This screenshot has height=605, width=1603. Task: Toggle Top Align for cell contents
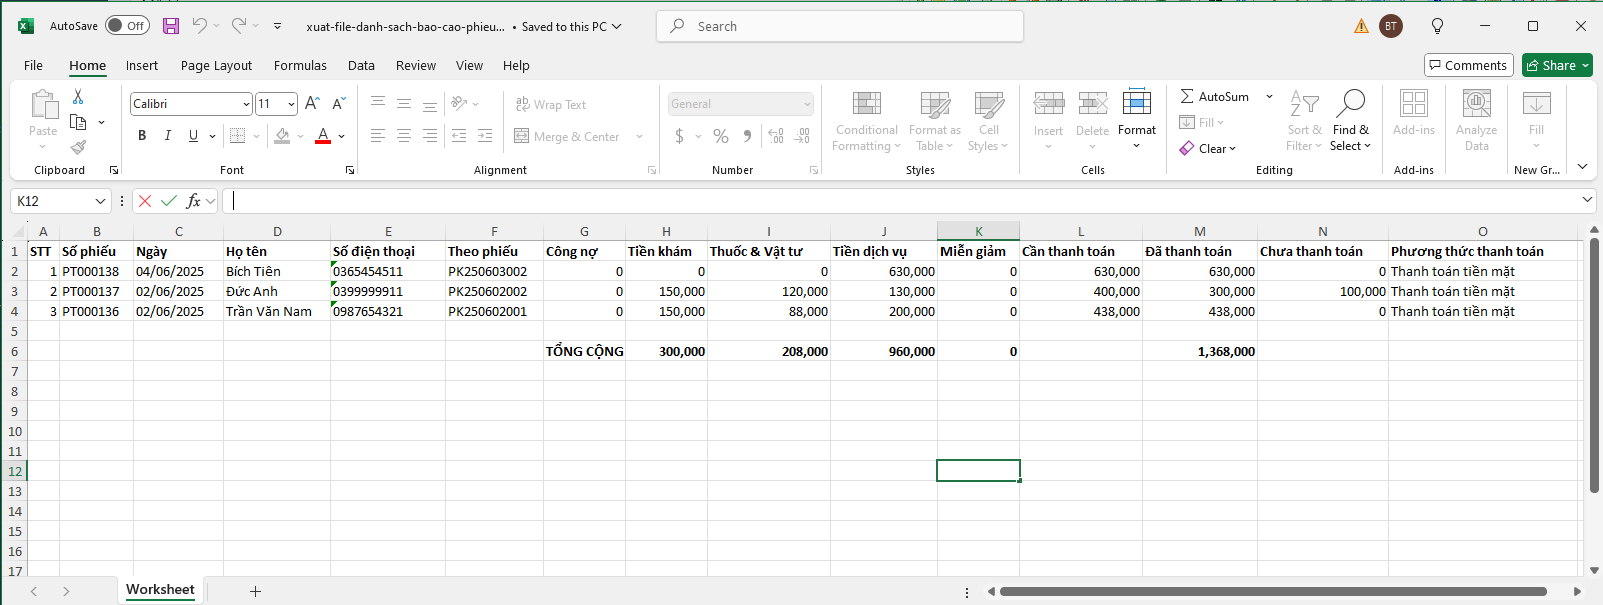(x=378, y=104)
